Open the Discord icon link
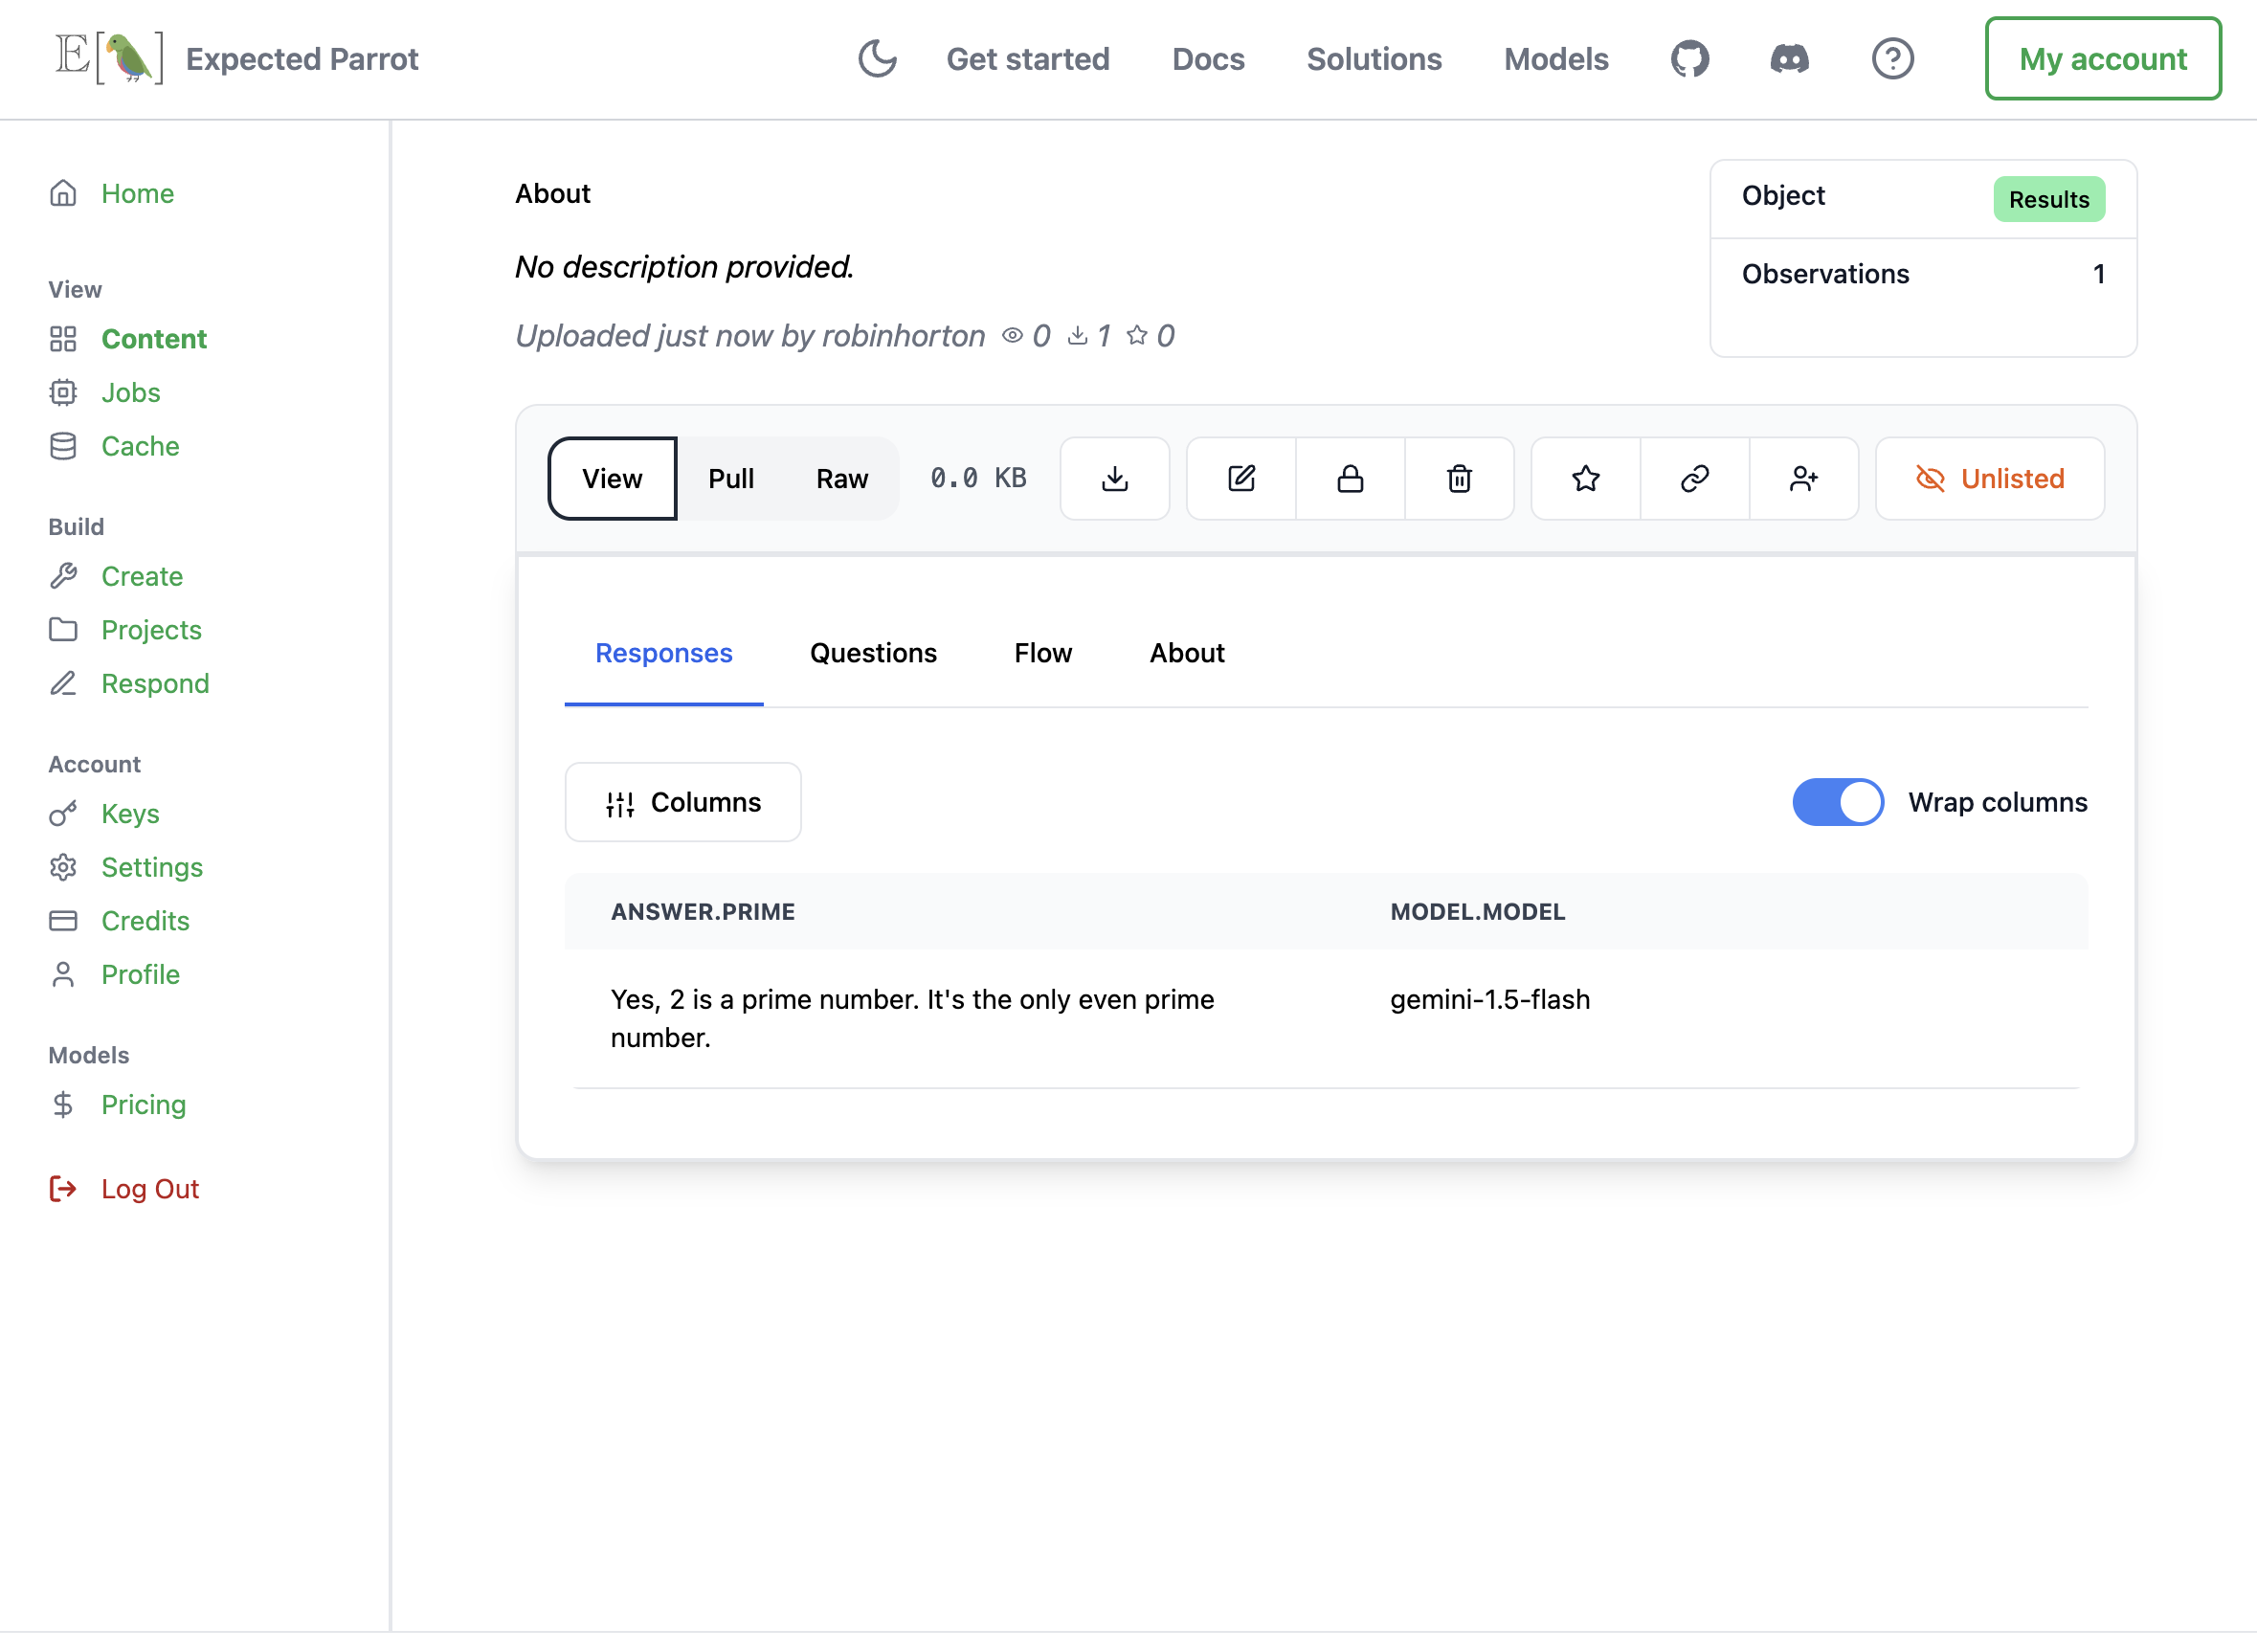Viewport: 2257px width, 1652px height. tap(1789, 59)
